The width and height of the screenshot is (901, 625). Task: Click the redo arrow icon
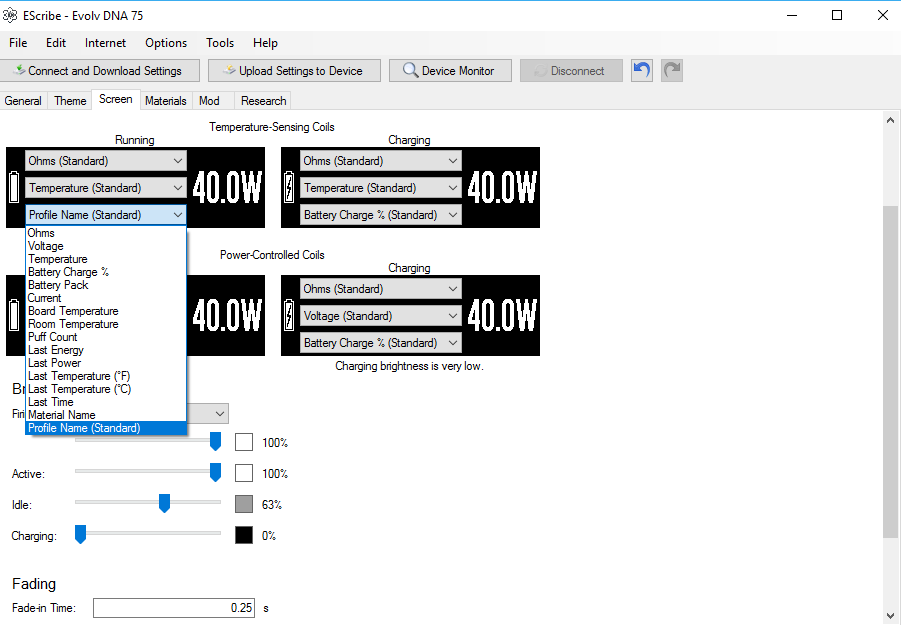pos(672,70)
